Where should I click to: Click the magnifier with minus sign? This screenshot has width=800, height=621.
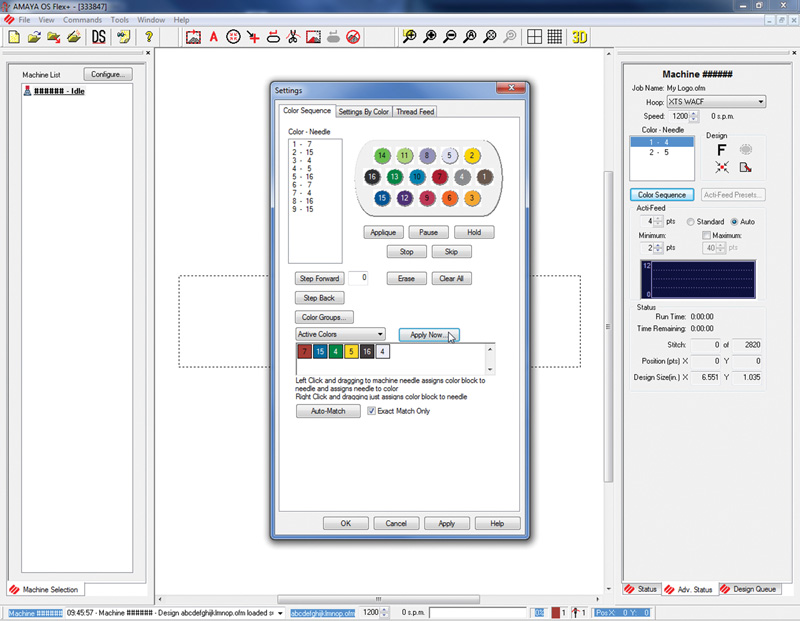pyautogui.click(x=449, y=37)
